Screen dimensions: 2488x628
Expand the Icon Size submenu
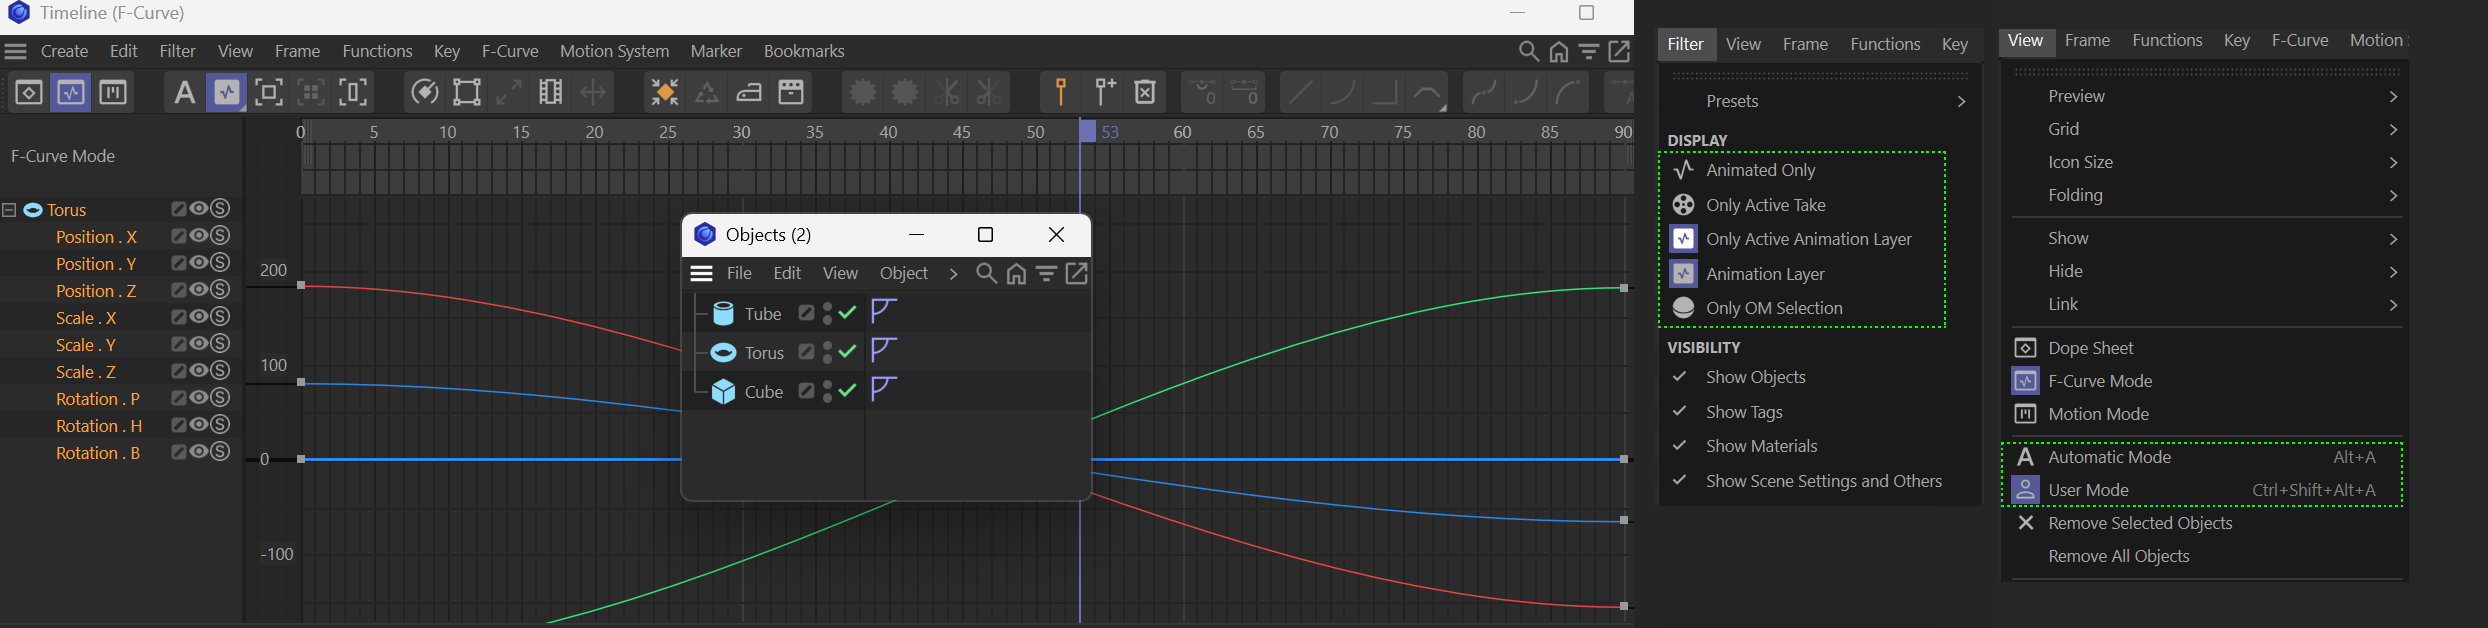(x=2392, y=162)
